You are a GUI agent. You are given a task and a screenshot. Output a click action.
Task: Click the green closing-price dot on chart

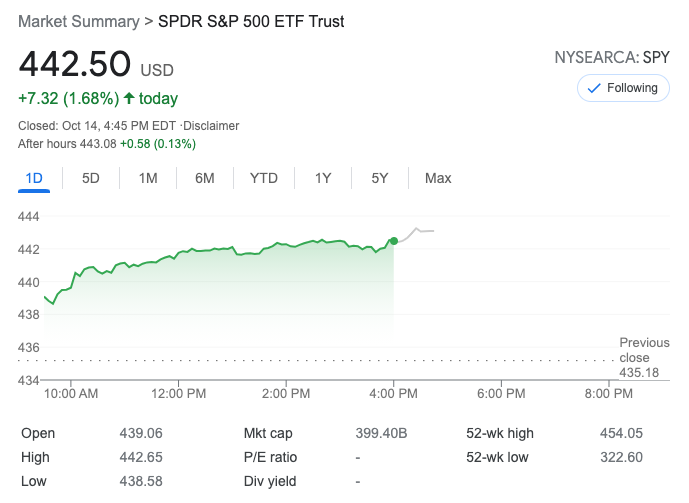pyautogui.click(x=394, y=241)
